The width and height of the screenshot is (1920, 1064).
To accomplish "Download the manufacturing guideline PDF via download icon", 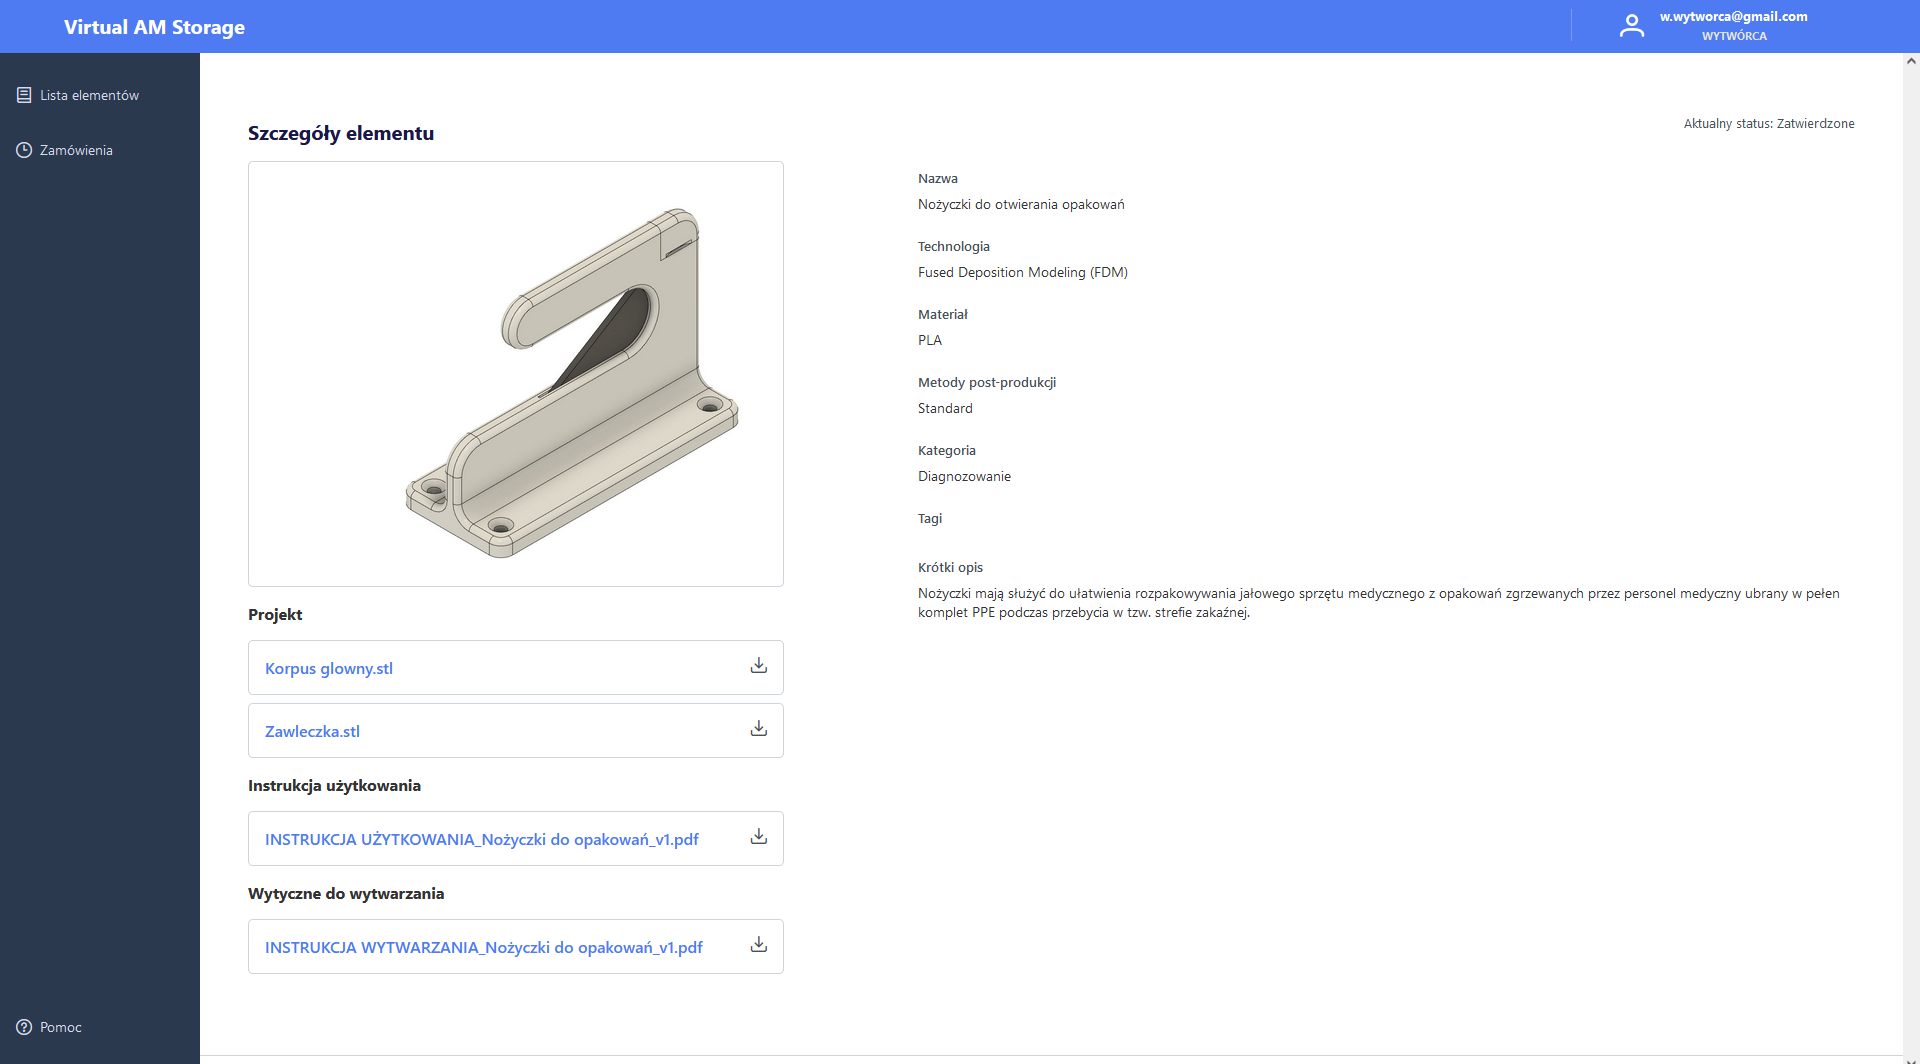I will pyautogui.click(x=759, y=944).
